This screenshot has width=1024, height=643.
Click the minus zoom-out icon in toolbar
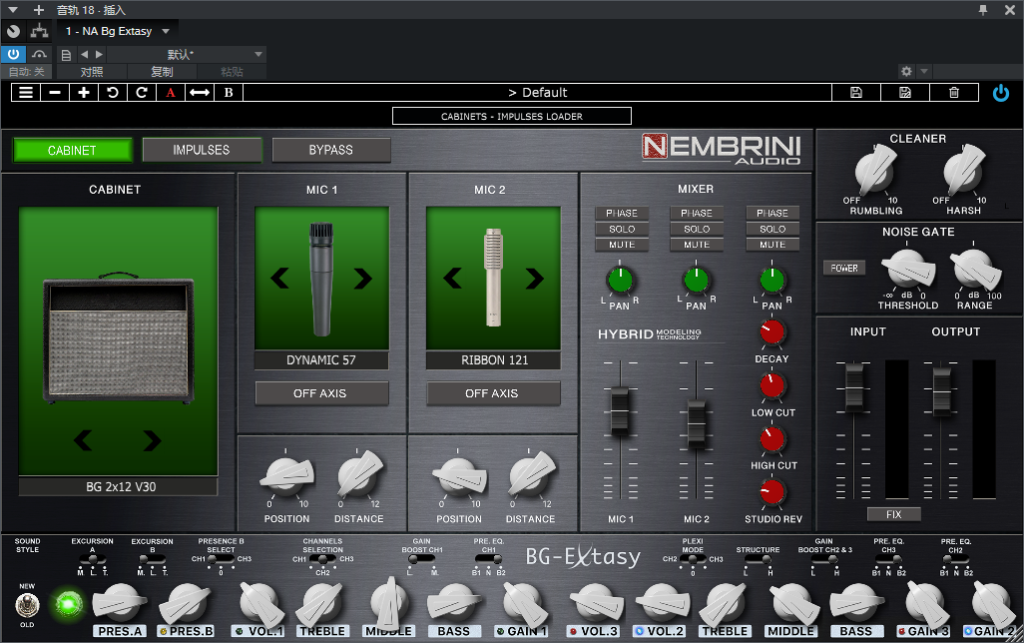tap(55, 93)
